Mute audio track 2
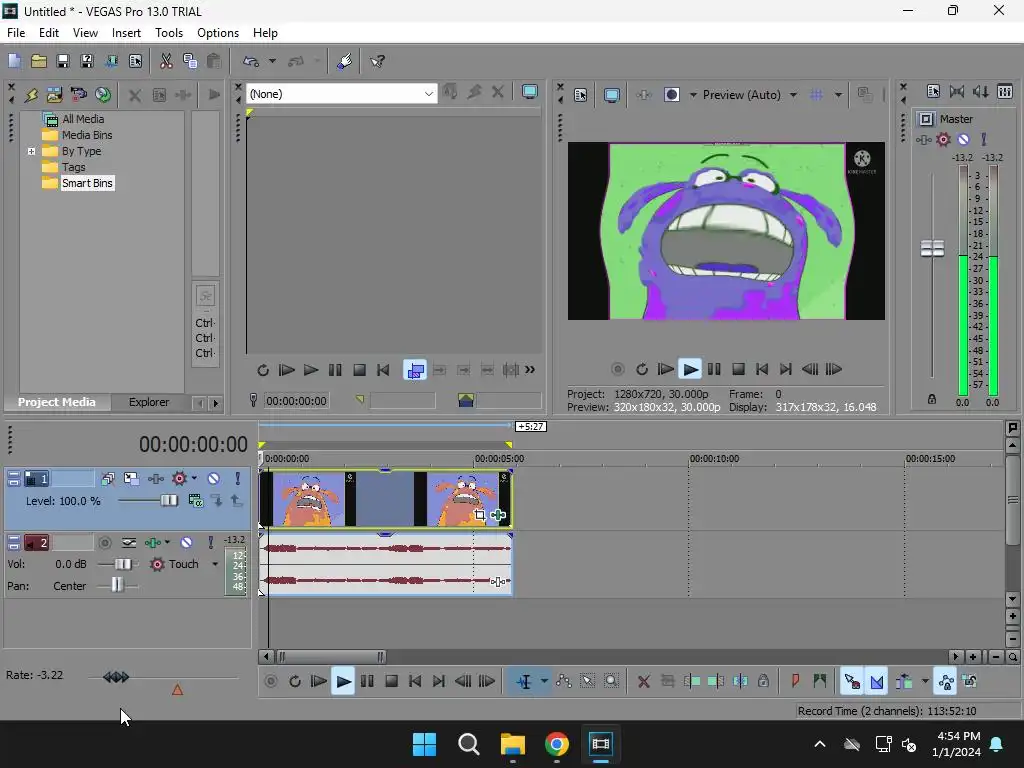 point(187,543)
